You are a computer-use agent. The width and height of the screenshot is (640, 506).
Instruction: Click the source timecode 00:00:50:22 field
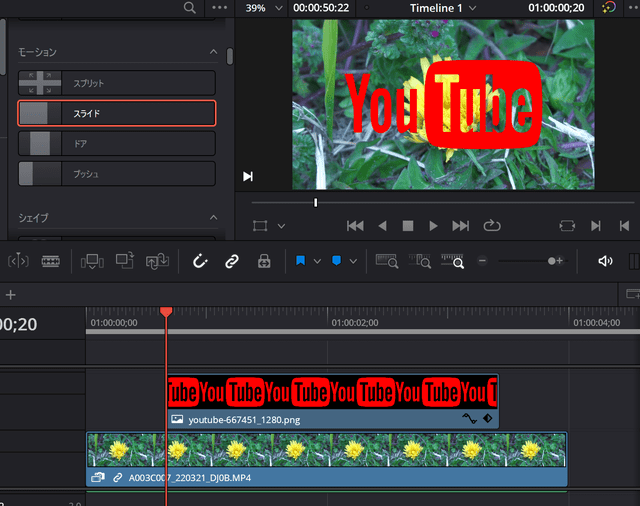[x=321, y=8]
